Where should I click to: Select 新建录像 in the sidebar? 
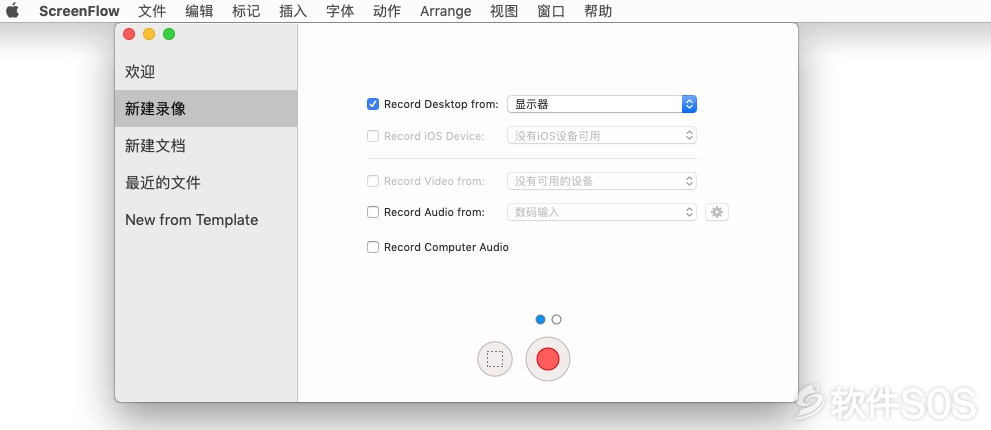[x=206, y=109]
